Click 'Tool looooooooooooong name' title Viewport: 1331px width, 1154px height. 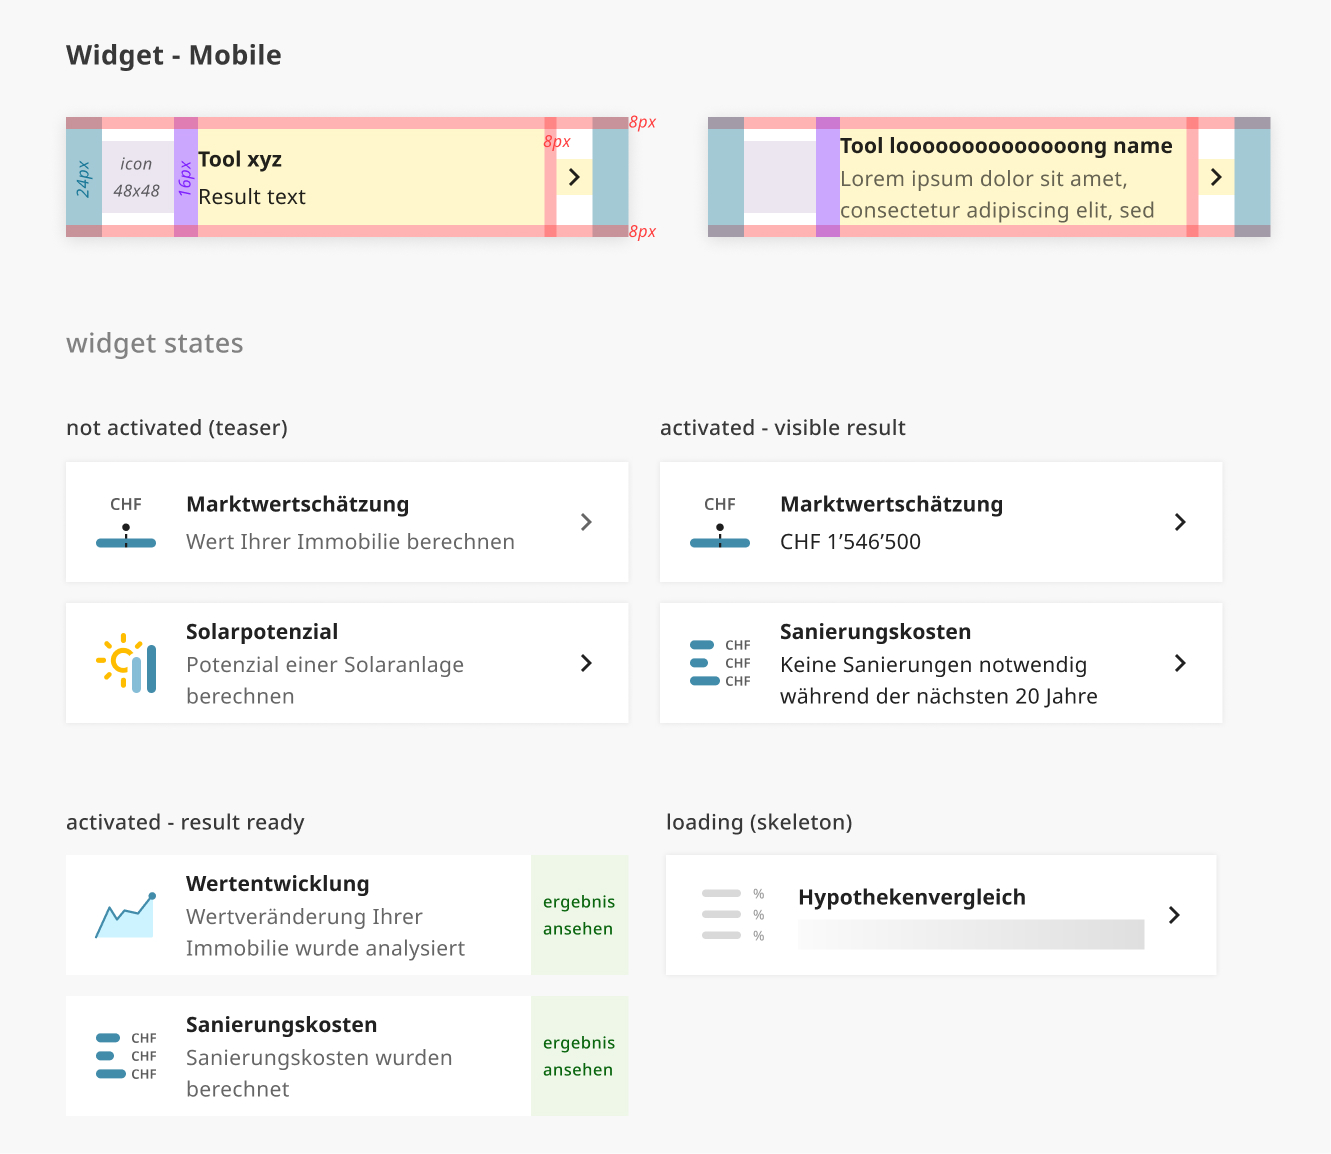(1006, 146)
